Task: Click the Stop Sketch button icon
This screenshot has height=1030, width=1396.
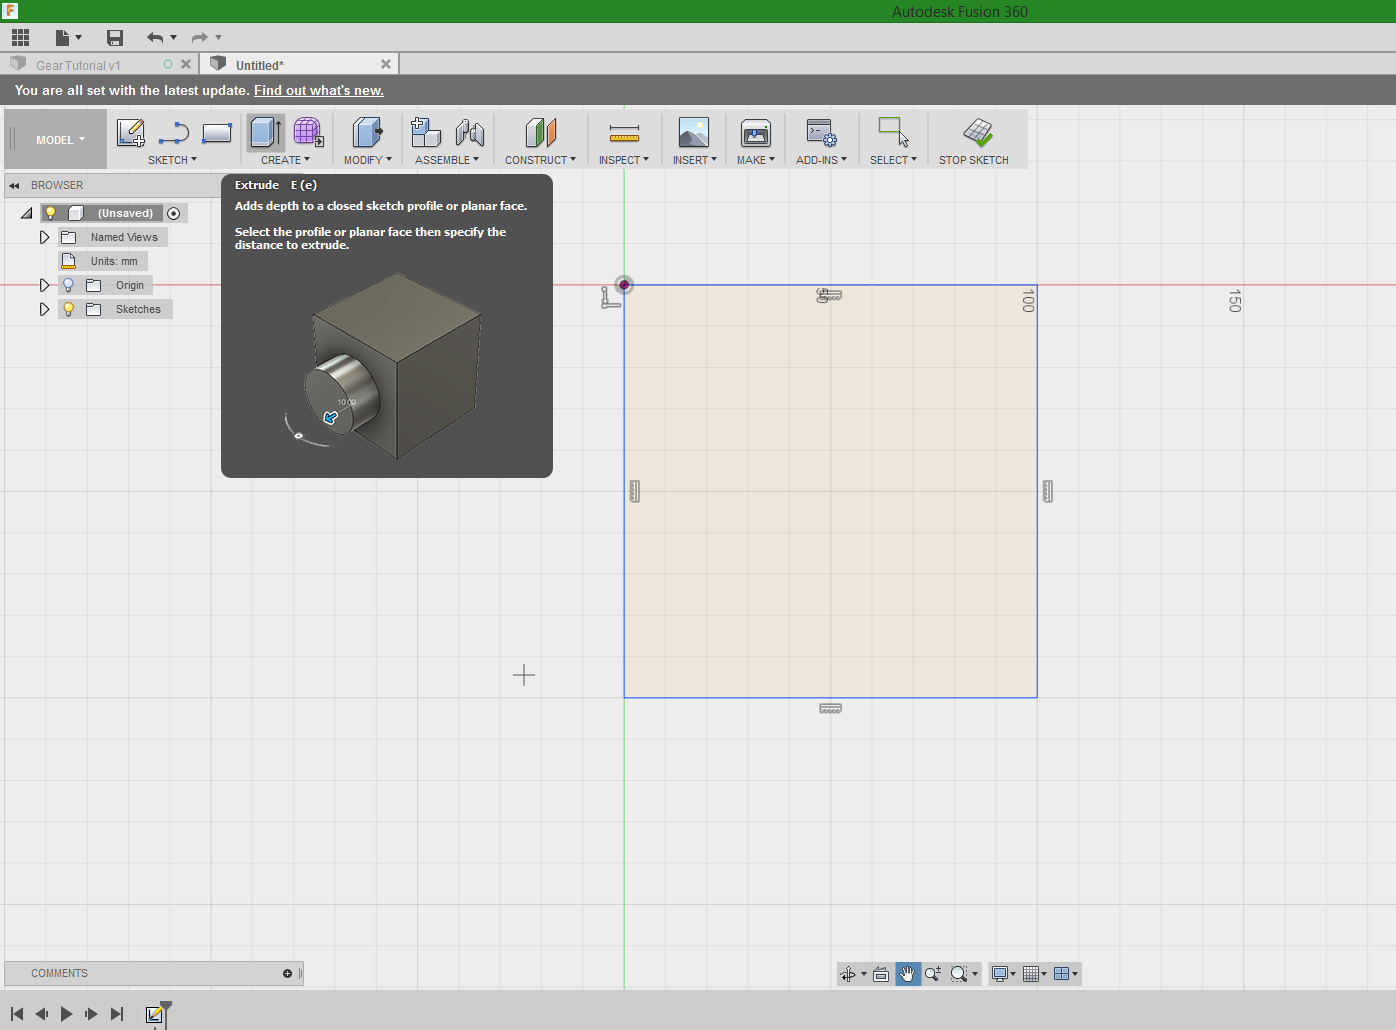Action: [x=976, y=133]
